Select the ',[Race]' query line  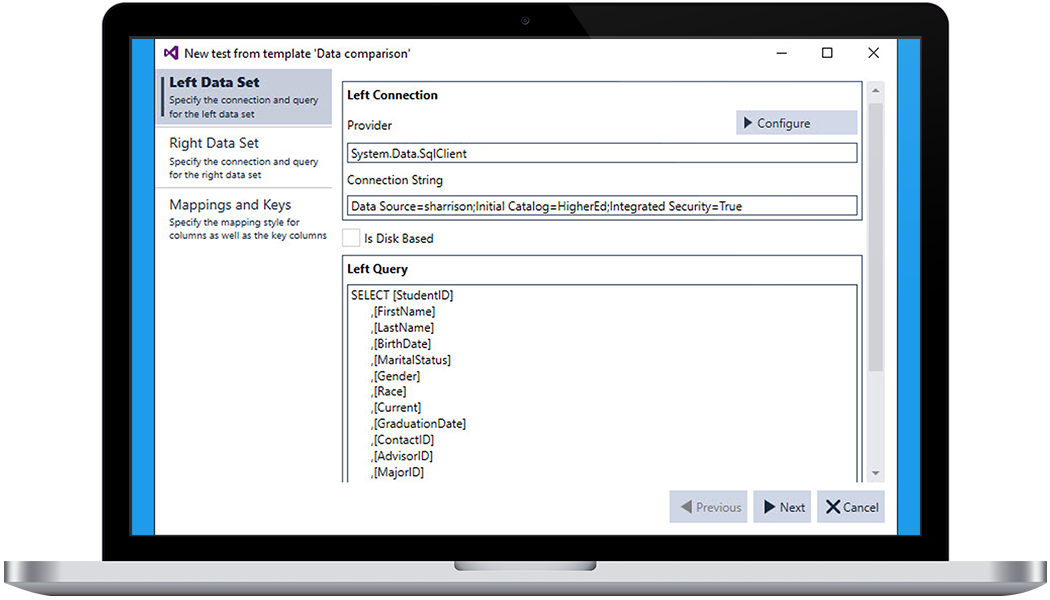coord(388,391)
